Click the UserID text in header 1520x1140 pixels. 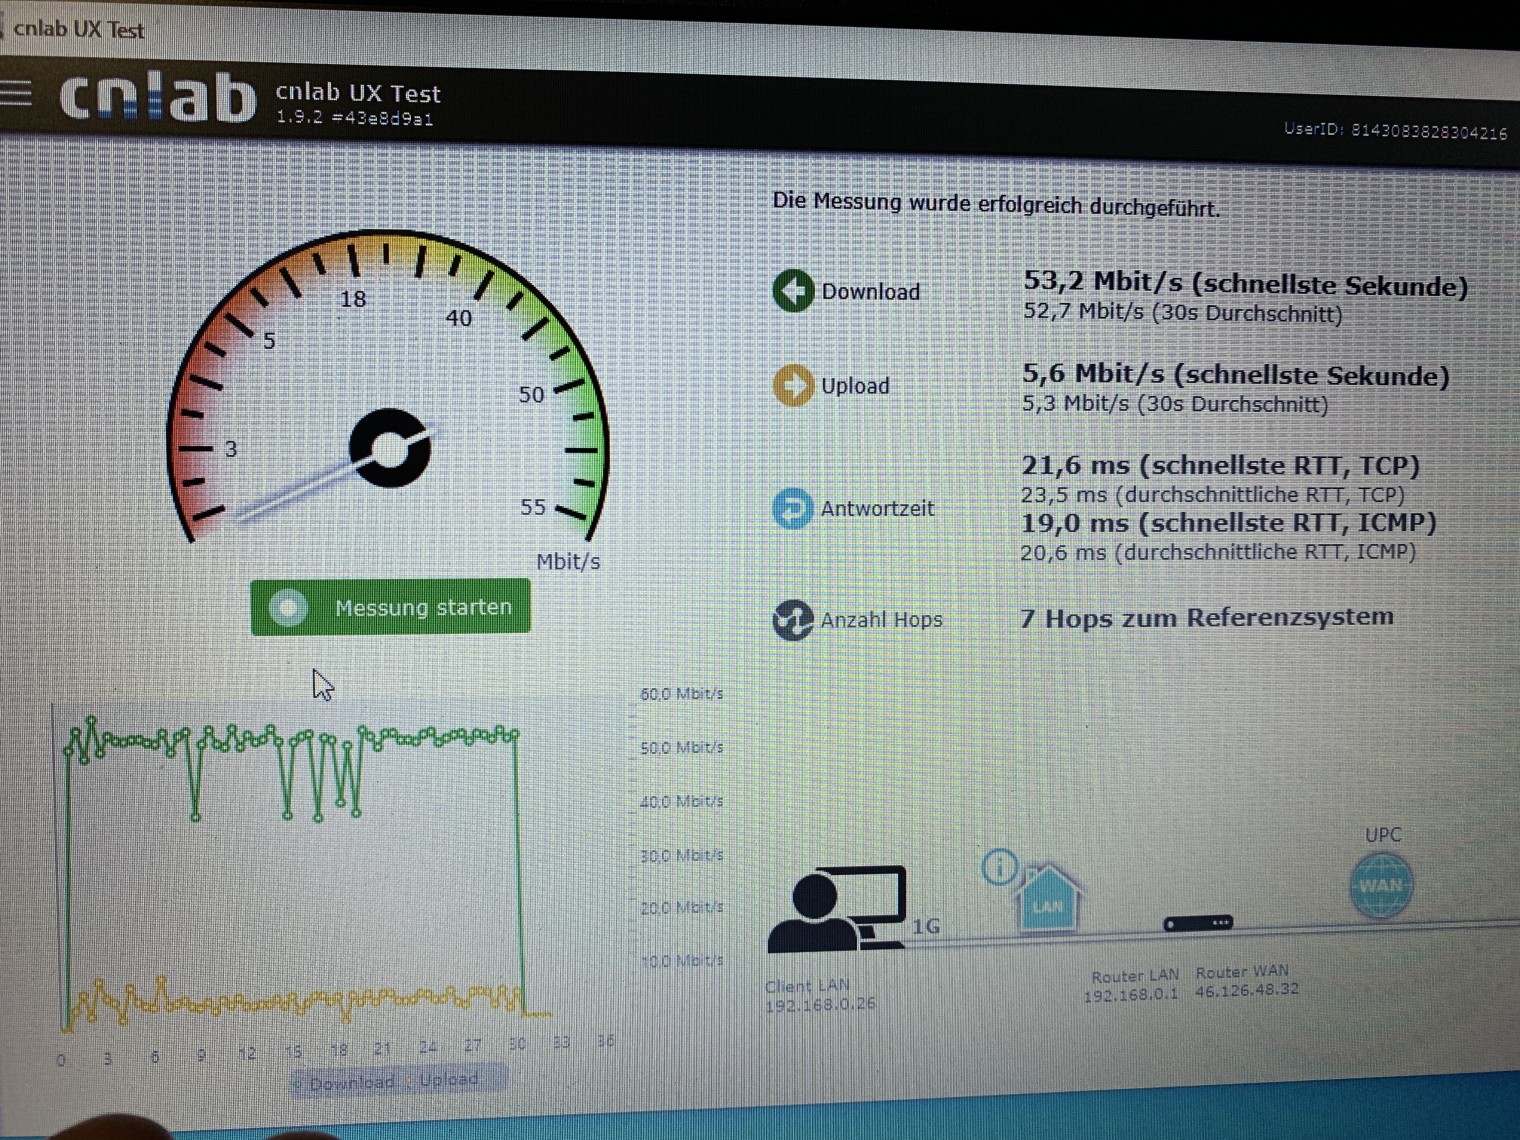pyautogui.click(x=1395, y=131)
